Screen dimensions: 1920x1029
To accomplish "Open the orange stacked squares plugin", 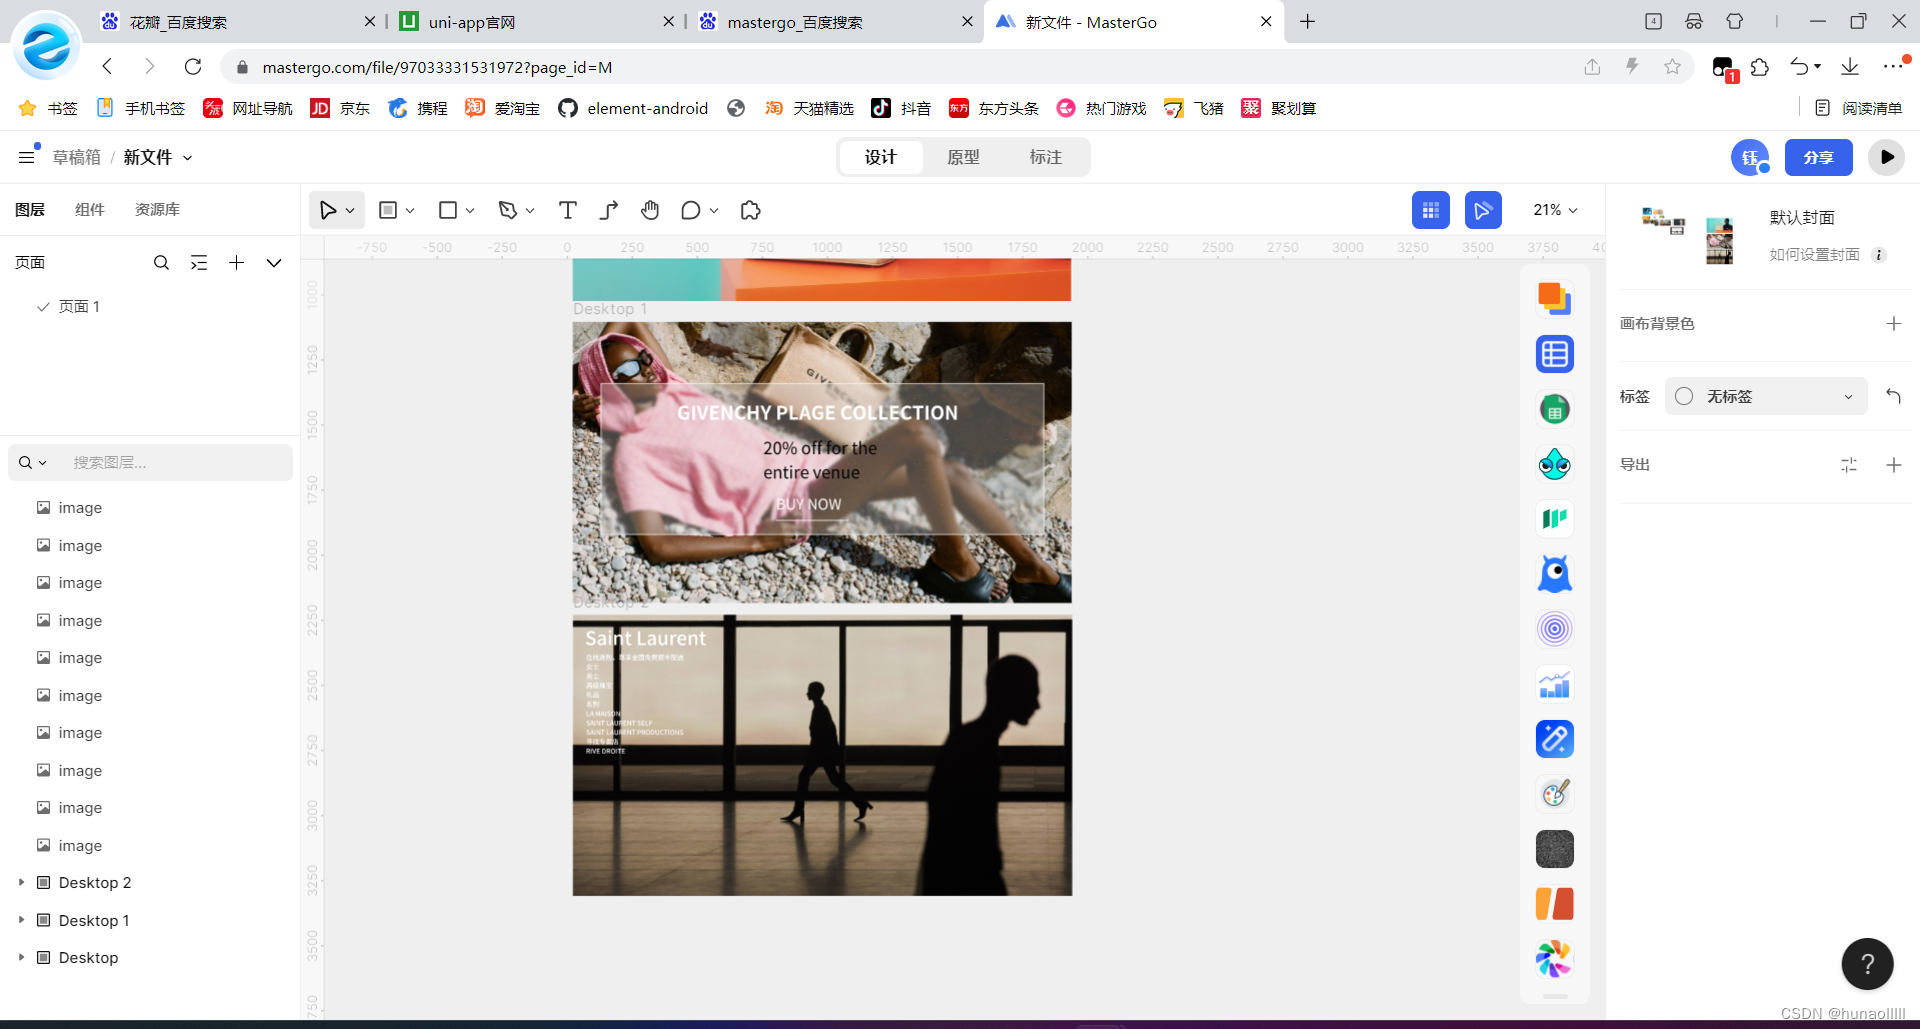I will click(1555, 298).
